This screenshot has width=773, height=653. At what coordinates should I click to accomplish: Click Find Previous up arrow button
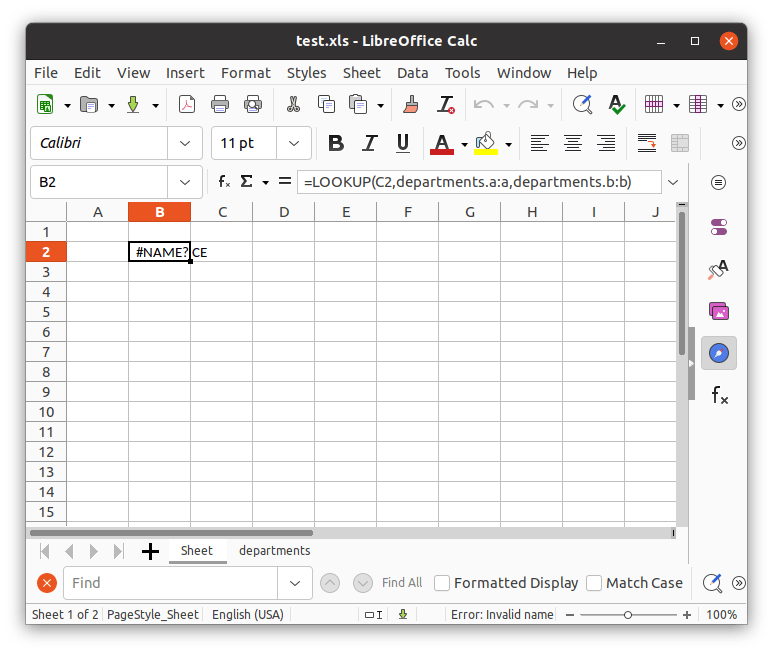tap(330, 583)
